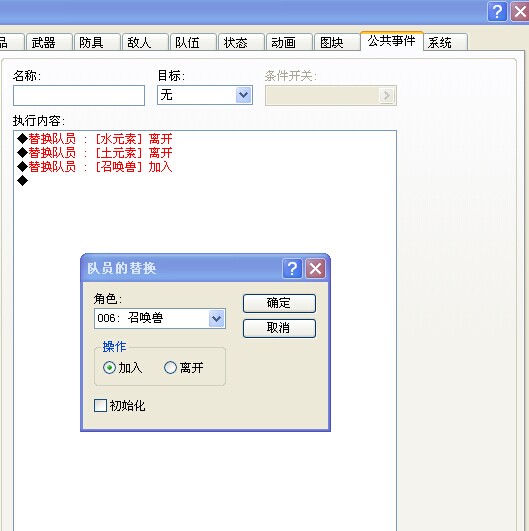Click disabled 条件开关 selector arrow
529x531 pixels.
[x=386, y=95]
